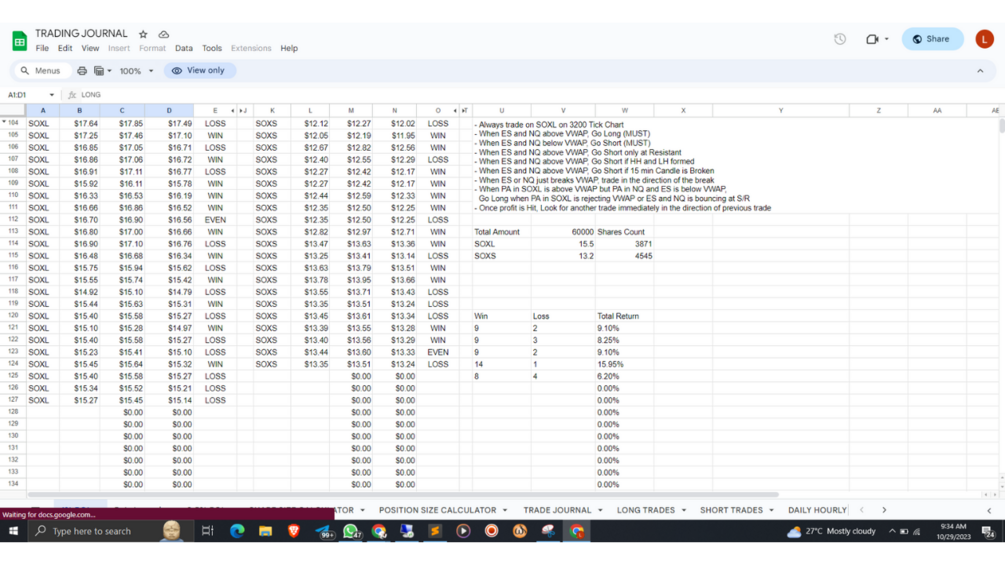Screen dimensions: 1005x565
Task: Click the filter views icon
Action: pos(99,70)
